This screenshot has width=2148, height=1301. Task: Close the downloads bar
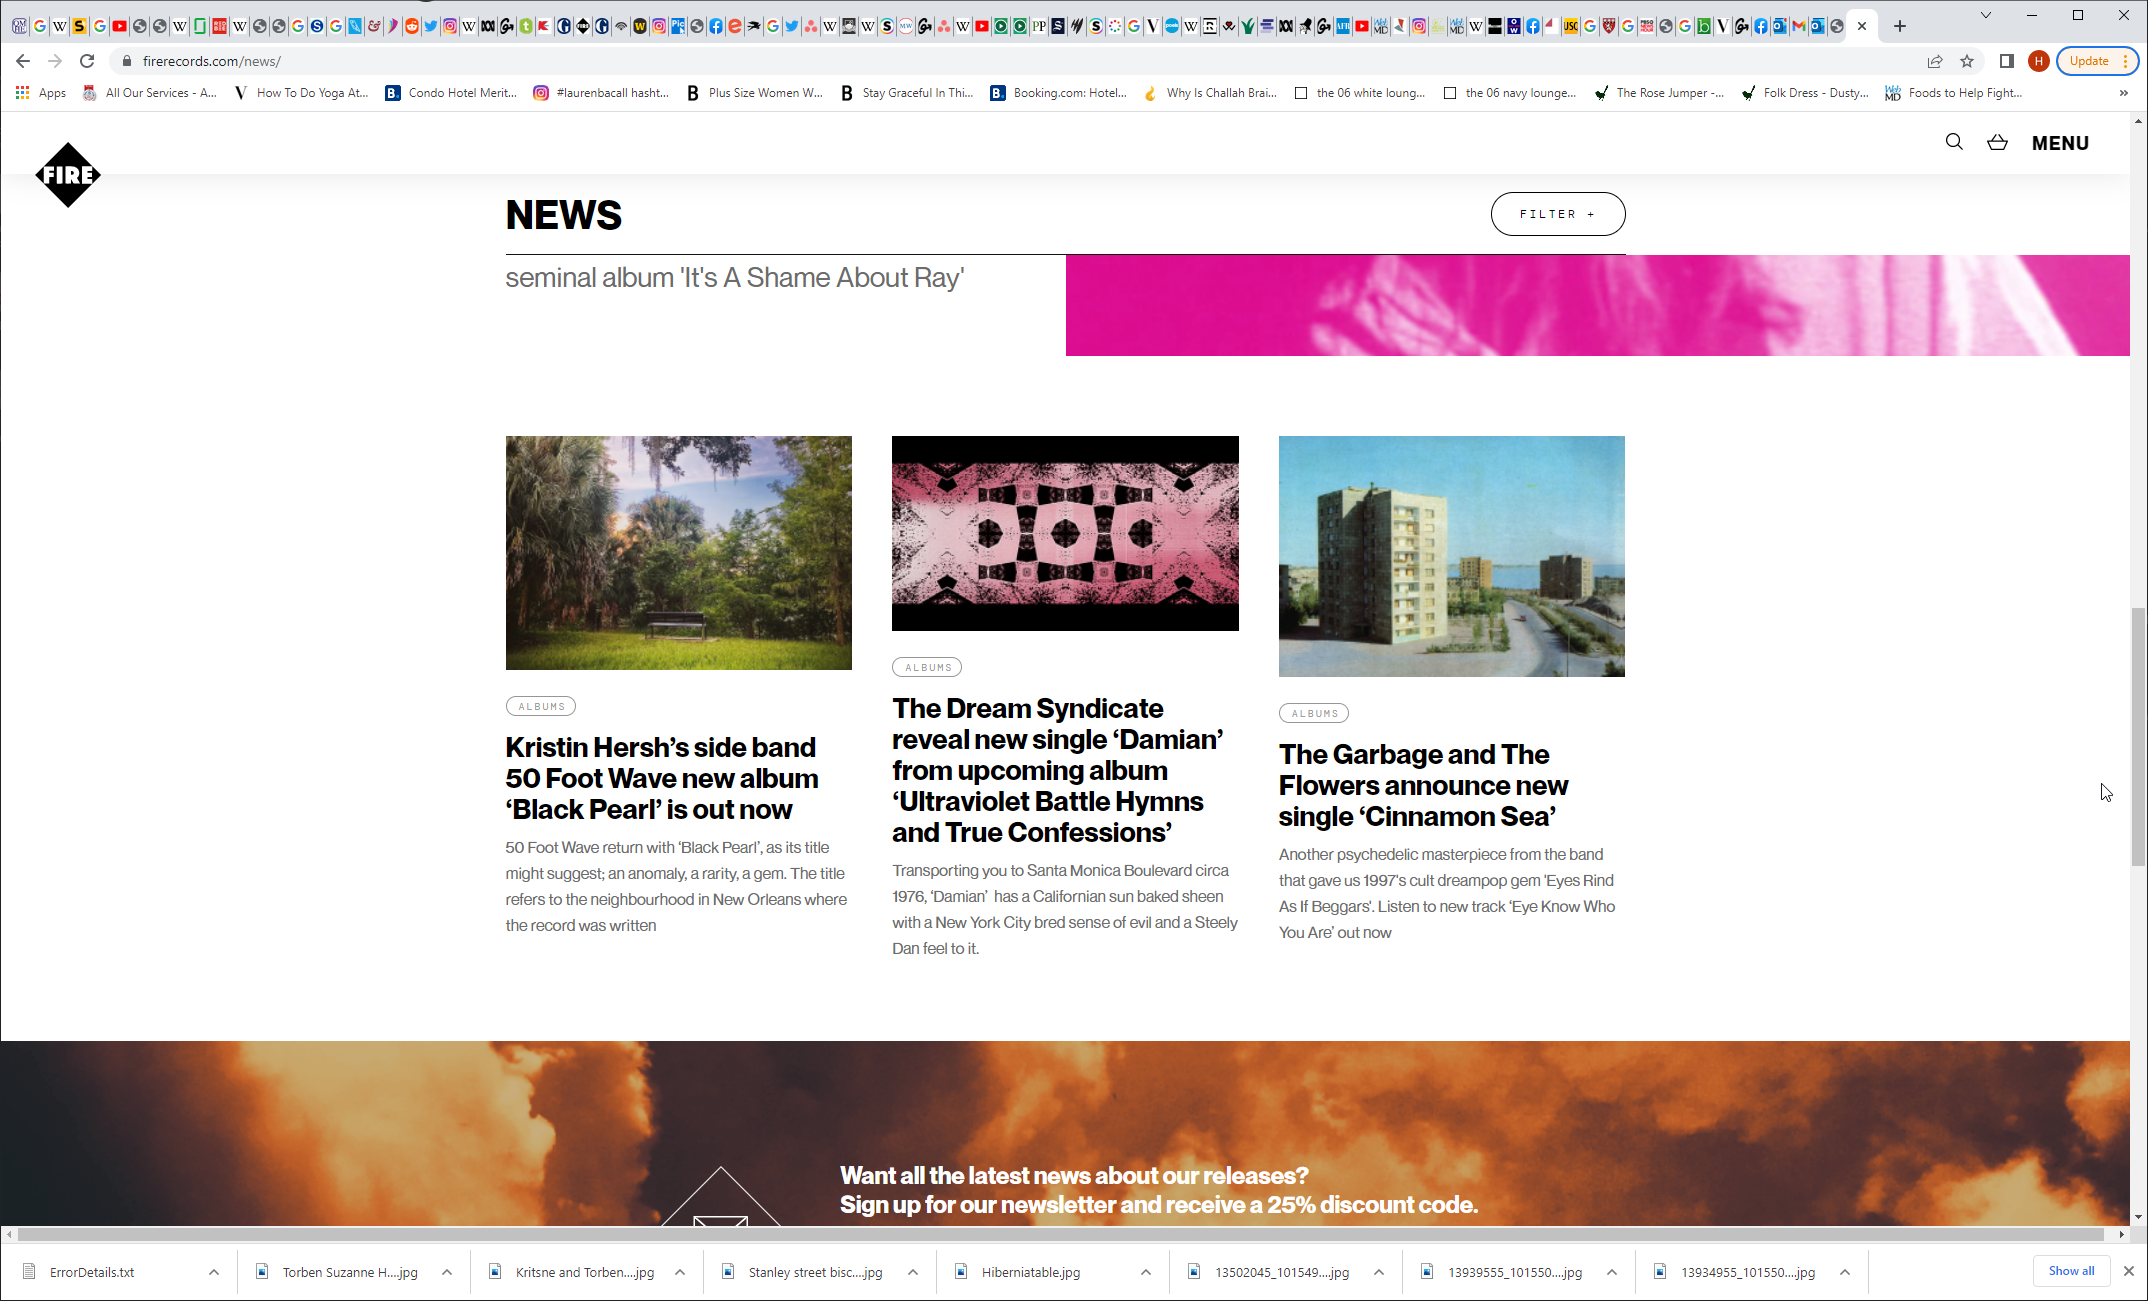click(x=2129, y=1271)
